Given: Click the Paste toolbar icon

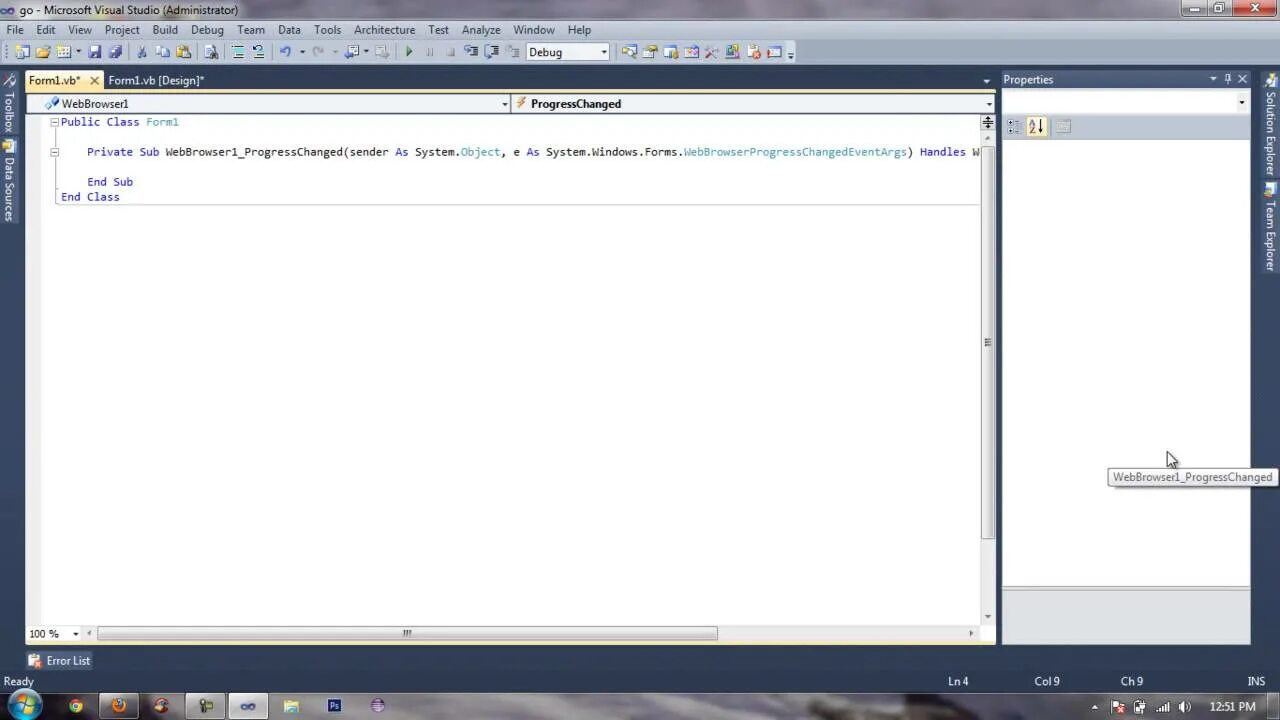Looking at the screenshot, I should (x=184, y=52).
